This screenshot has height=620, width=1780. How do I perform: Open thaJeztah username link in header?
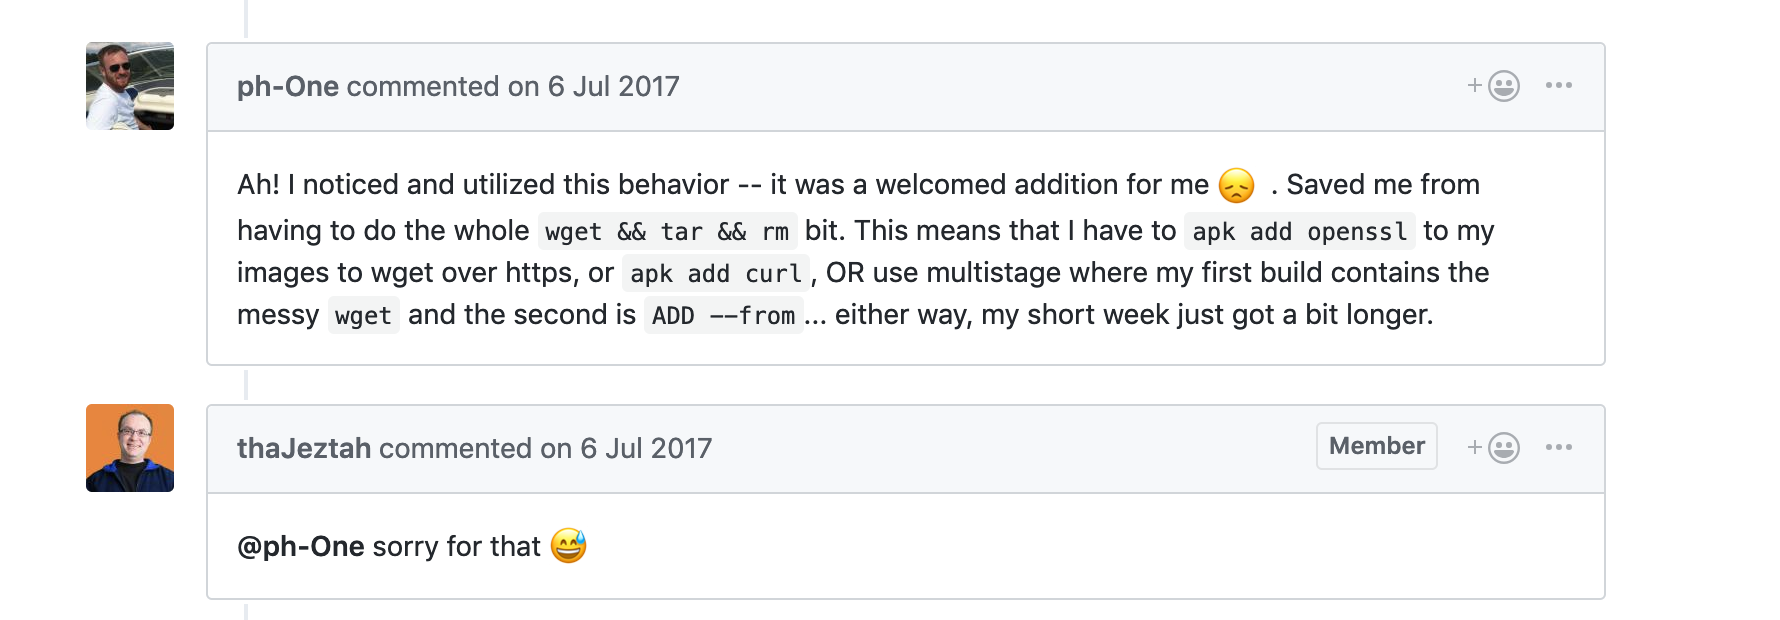click(304, 449)
